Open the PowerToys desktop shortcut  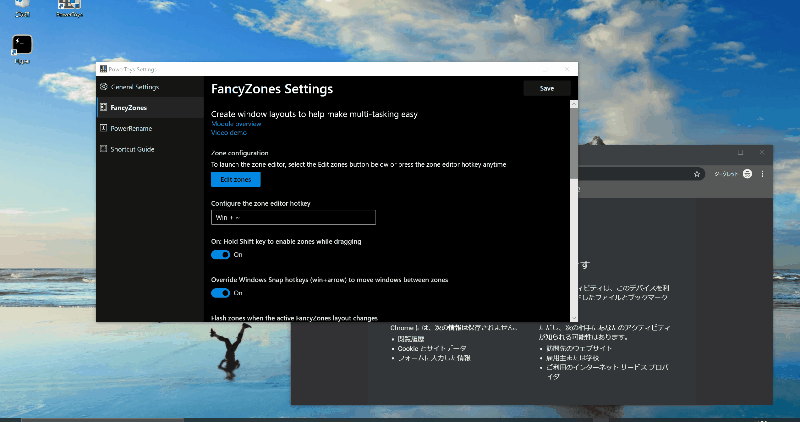pyautogui.click(x=69, y=7)
